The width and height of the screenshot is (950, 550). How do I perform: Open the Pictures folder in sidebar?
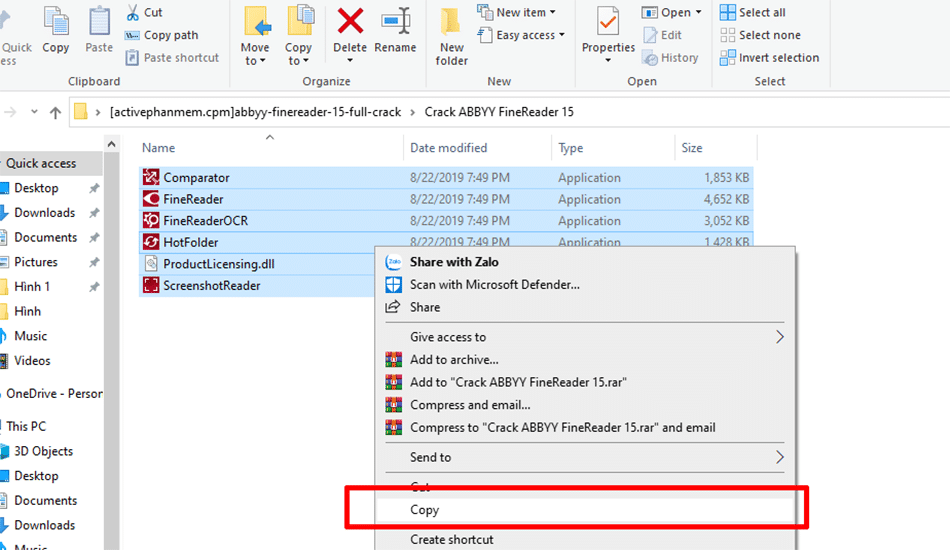[36, 262]
